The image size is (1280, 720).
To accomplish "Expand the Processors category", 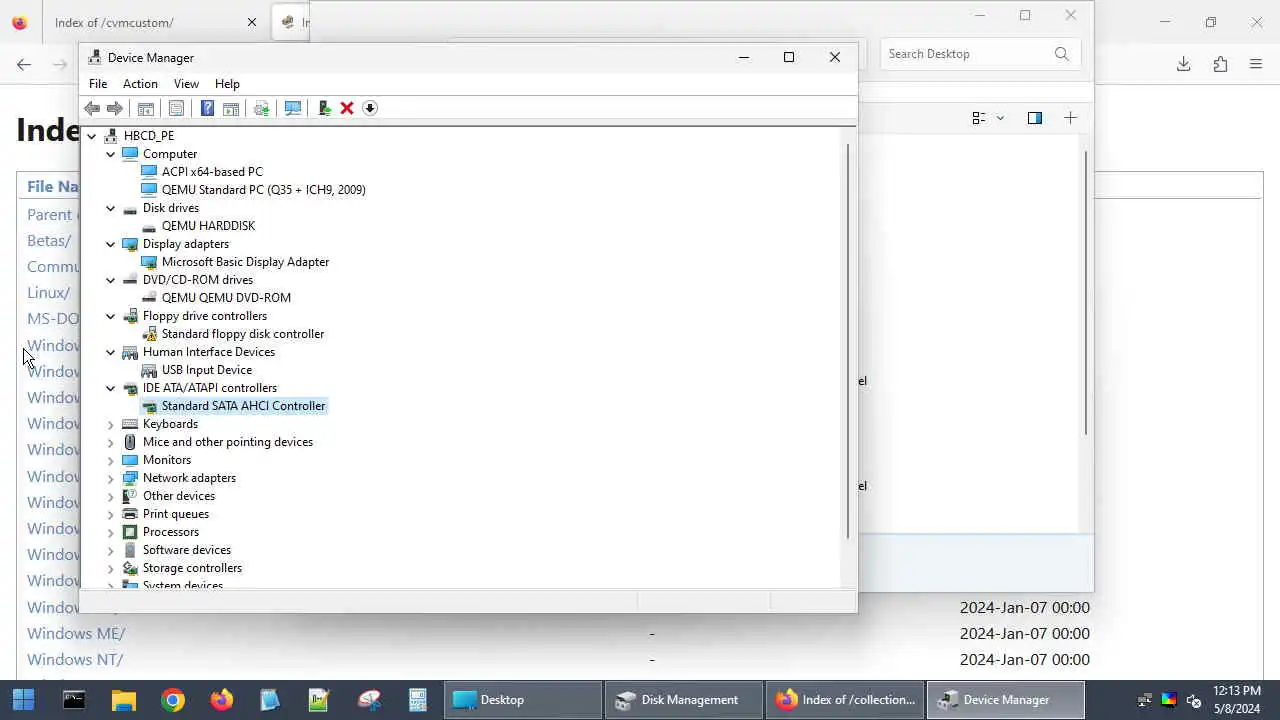I will tap(111, 532).
